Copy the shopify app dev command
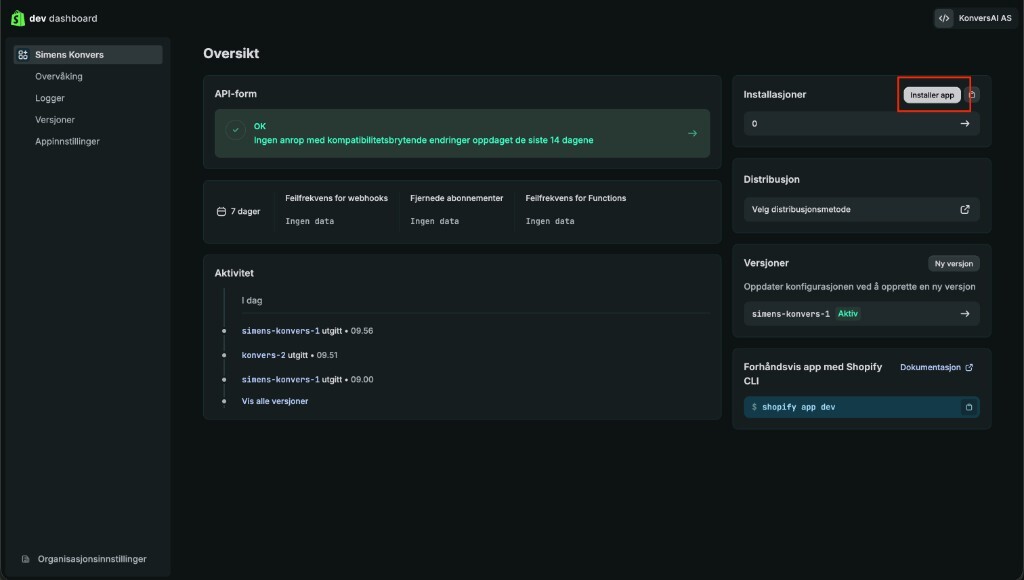The width and height of the screenshot is (1024, 580). point(968,407)
